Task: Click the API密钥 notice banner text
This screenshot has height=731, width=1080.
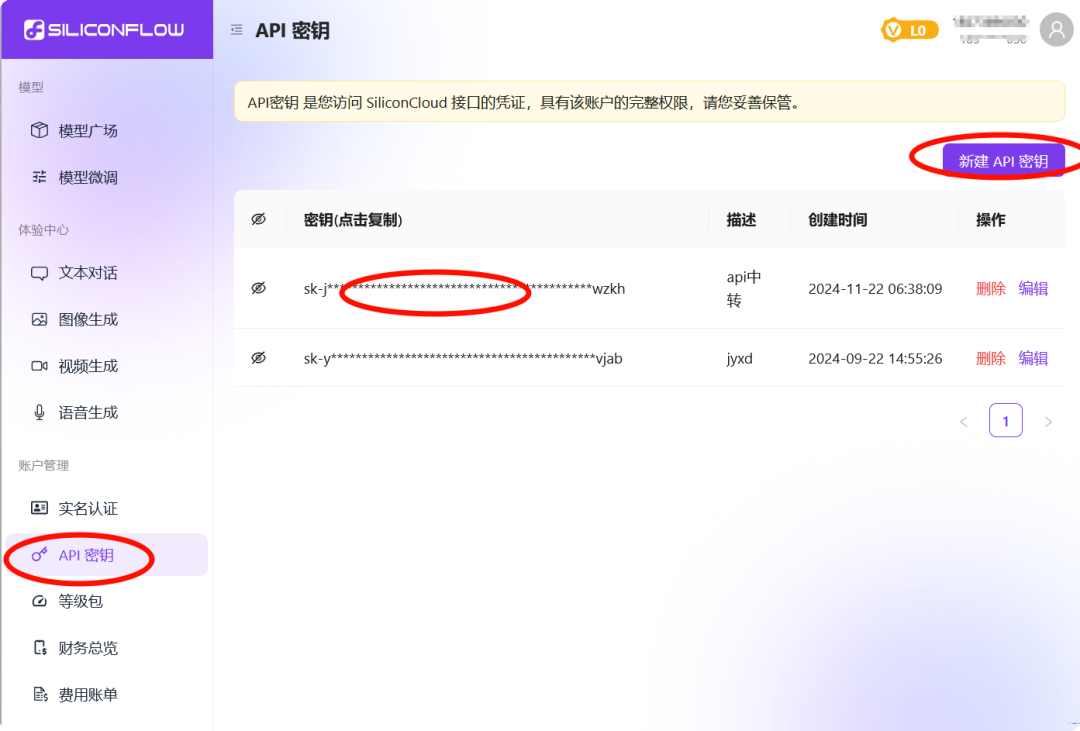Action: 523,103
